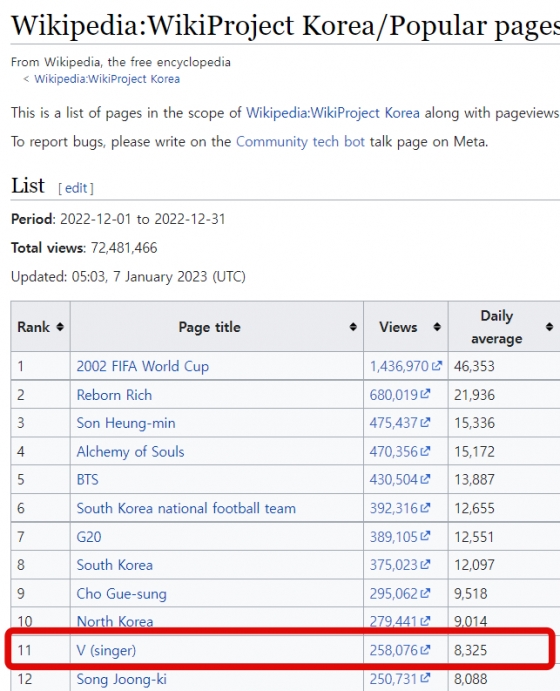Sort table by Rank column arrows
Image resolution: width=560 pixels, height=691 pixels.
point(60,327)
